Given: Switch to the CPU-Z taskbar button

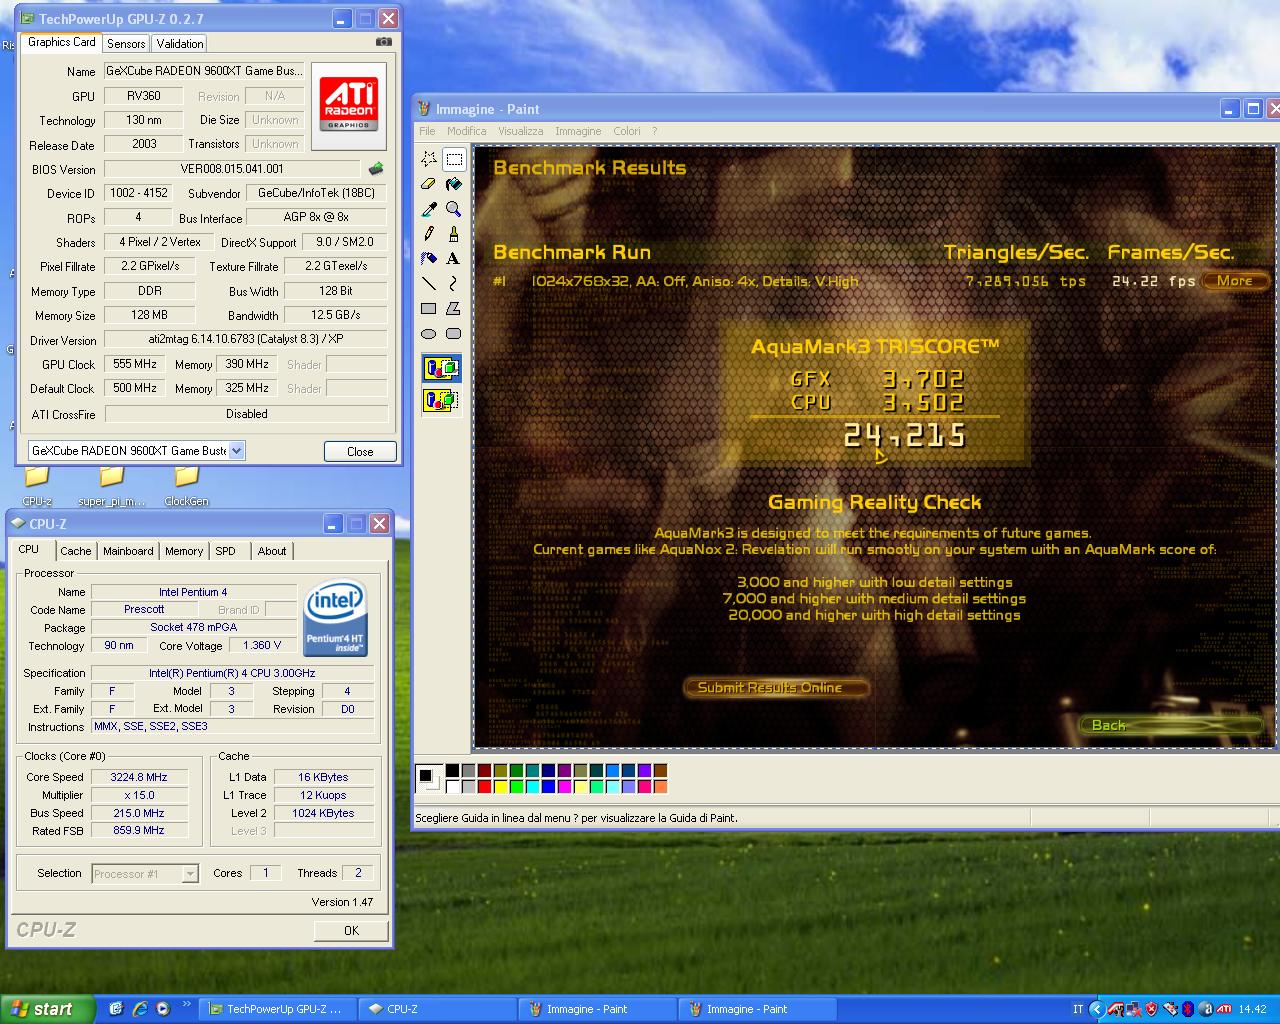Looking at the screenshot, I should pos(438,1009).
